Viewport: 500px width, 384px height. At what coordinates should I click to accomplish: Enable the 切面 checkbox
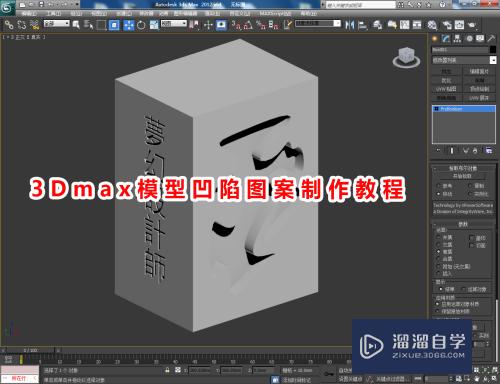477,245
